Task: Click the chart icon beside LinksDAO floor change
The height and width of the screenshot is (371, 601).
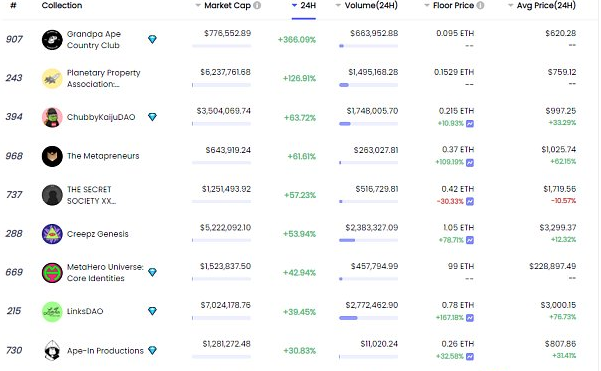Action: 470,318
